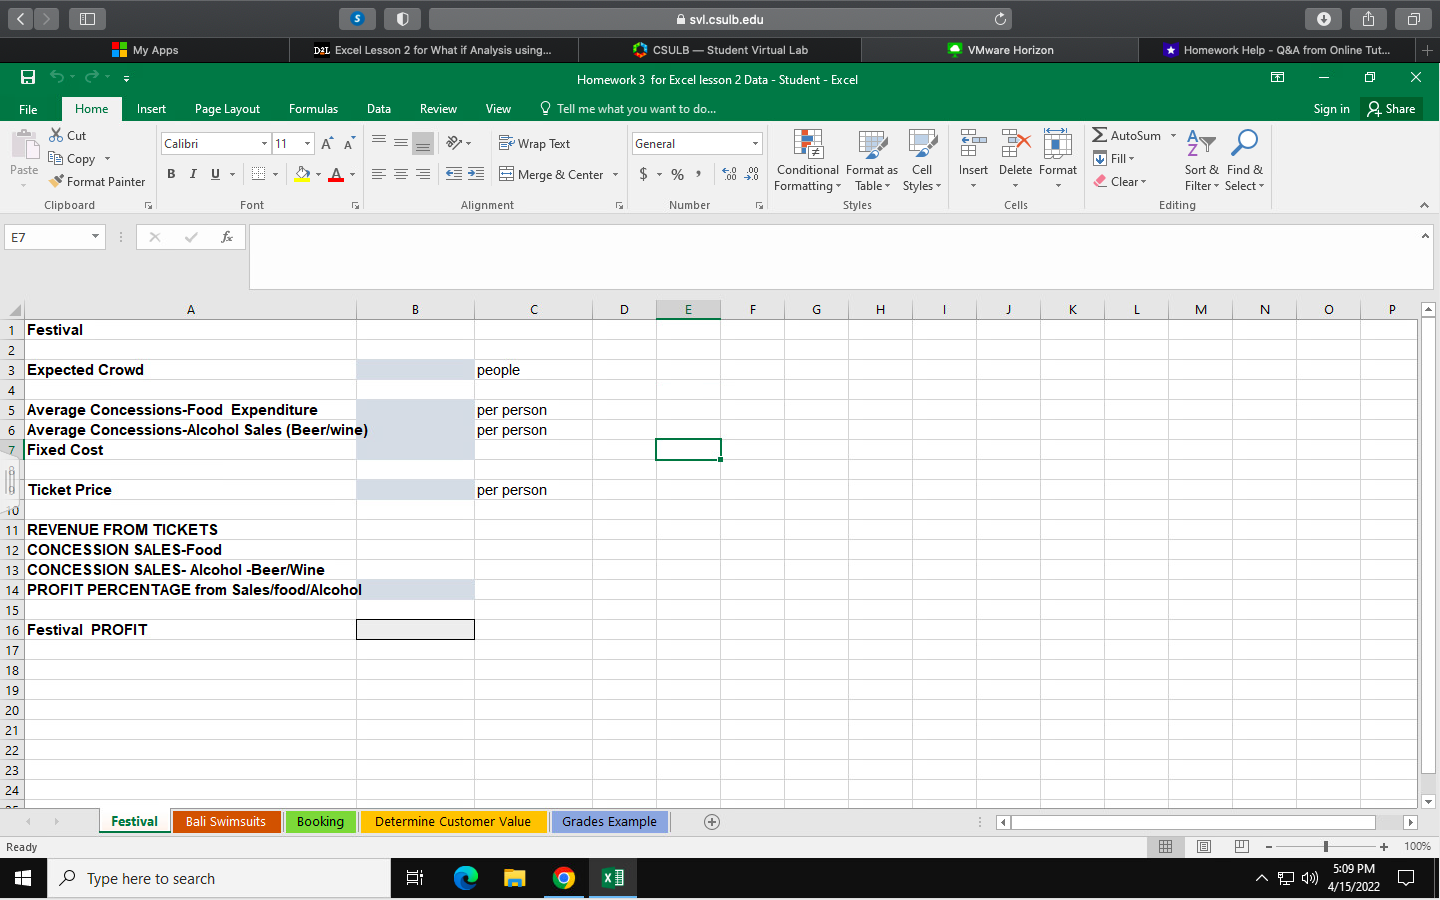This screenshot has height=900, width=1440.
Task: Apply Italic formatting
Action: point(192,173)
